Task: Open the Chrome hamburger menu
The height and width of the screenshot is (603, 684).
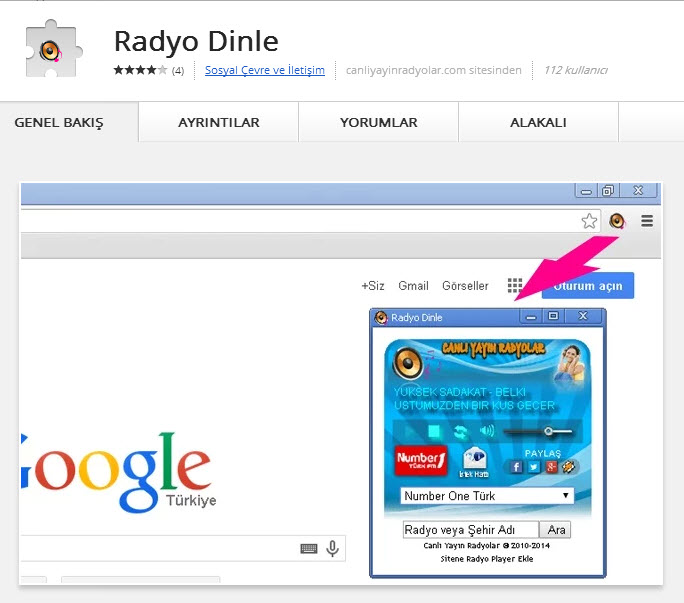Action: click(647, 221)
